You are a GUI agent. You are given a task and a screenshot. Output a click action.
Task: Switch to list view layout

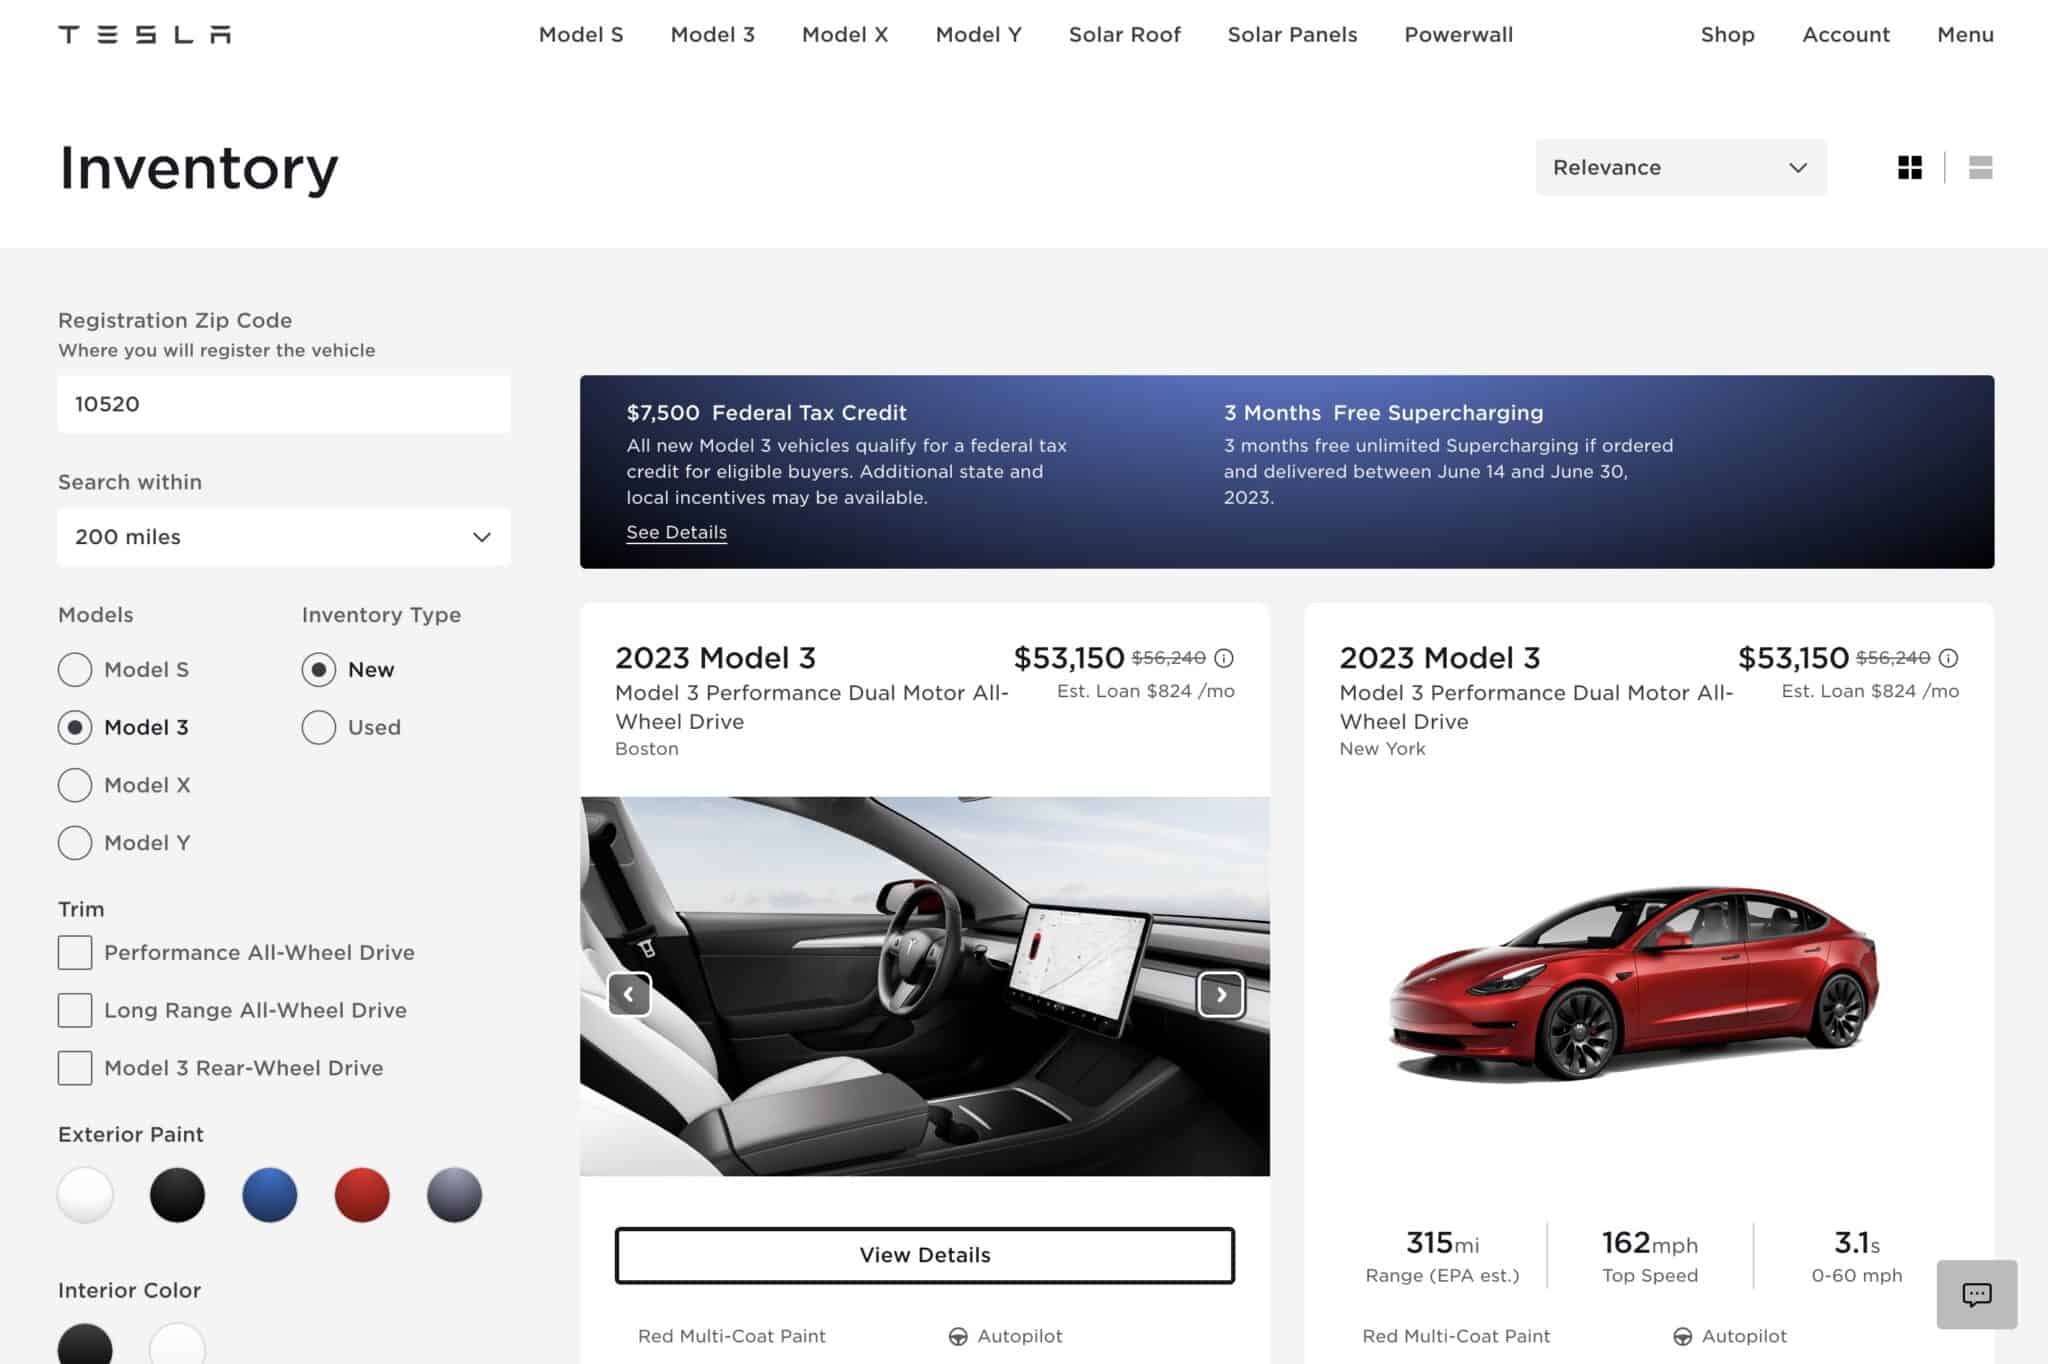[x=1980, y=167]
